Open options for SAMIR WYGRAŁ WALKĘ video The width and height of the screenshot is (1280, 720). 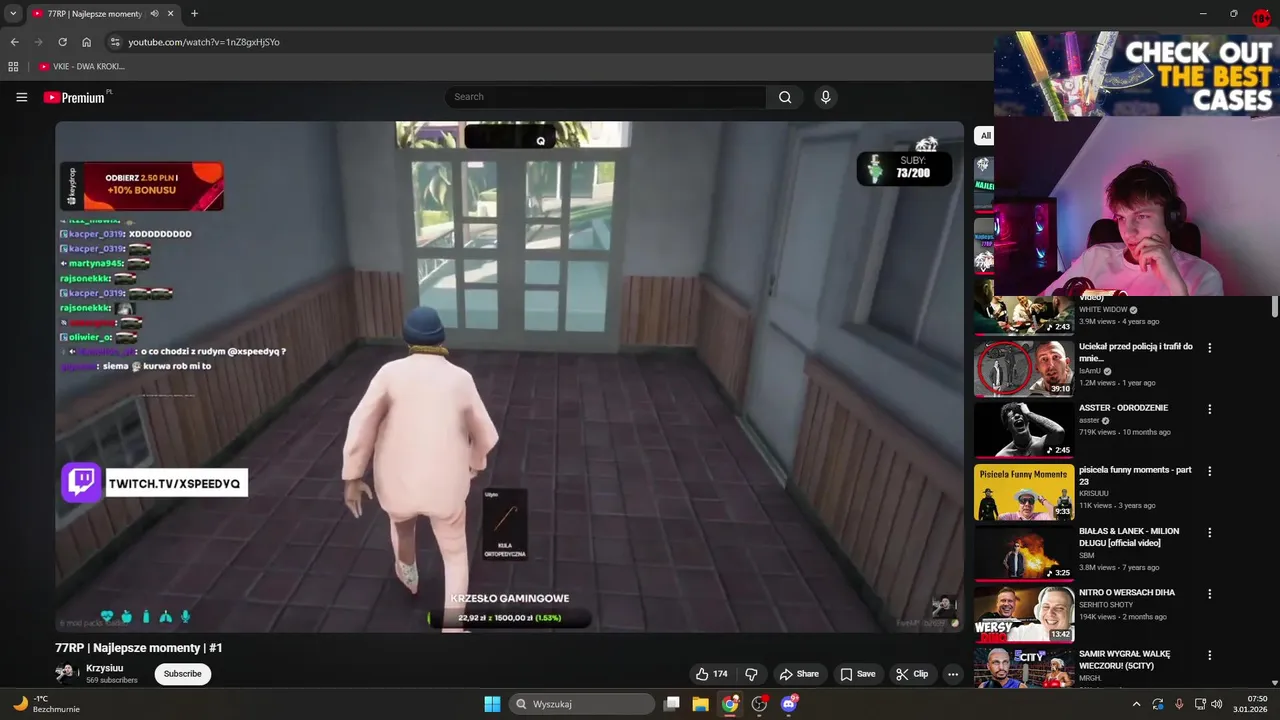click(1210, 656)
